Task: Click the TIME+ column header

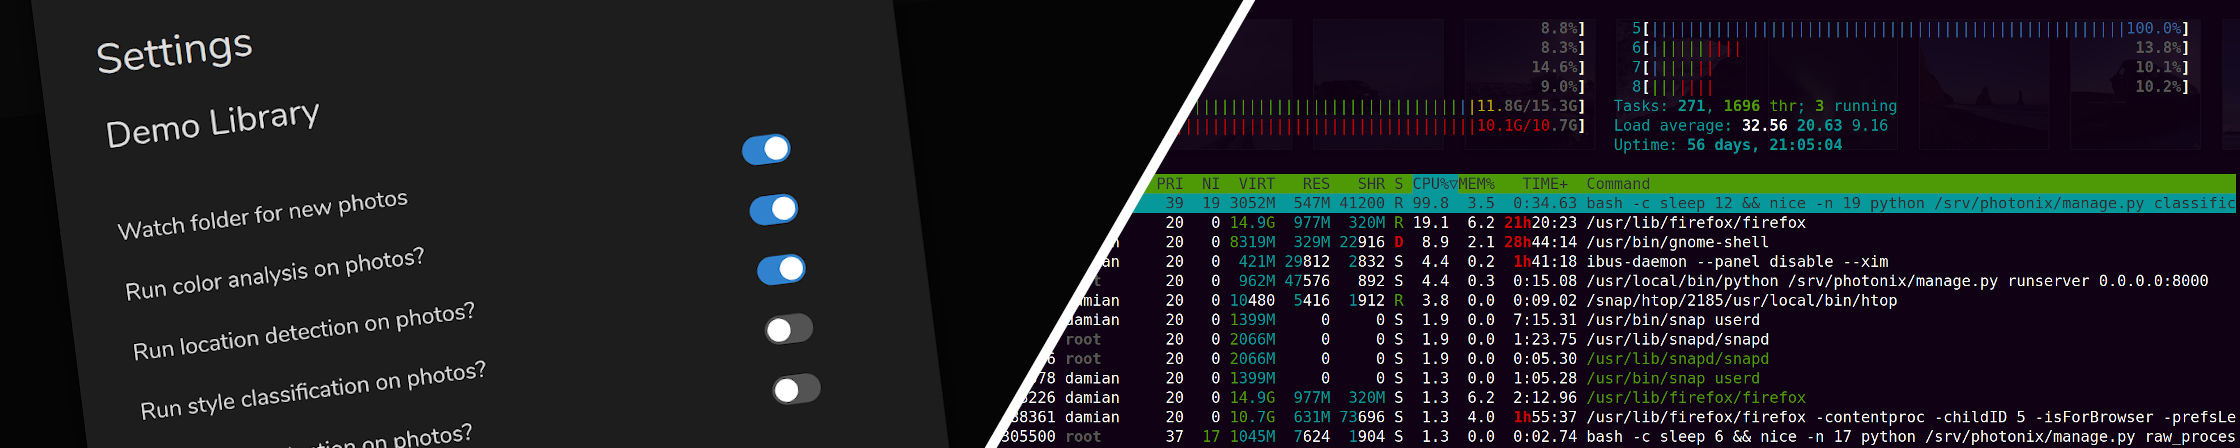Action: 1545,184
